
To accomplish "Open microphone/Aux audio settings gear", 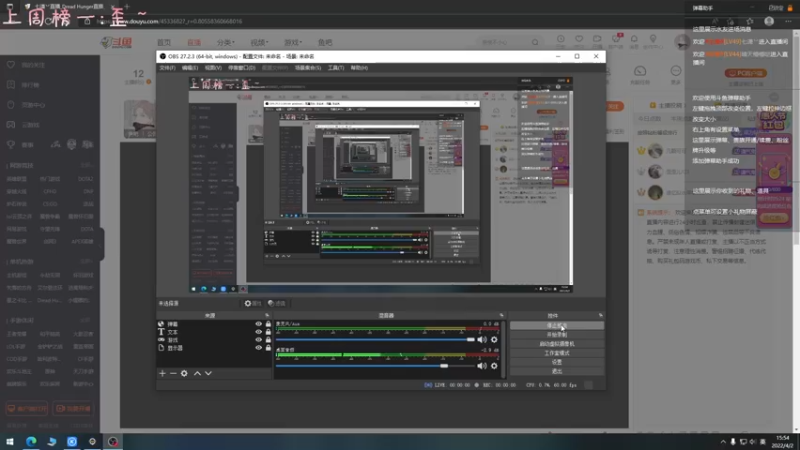I will (494, 339).
